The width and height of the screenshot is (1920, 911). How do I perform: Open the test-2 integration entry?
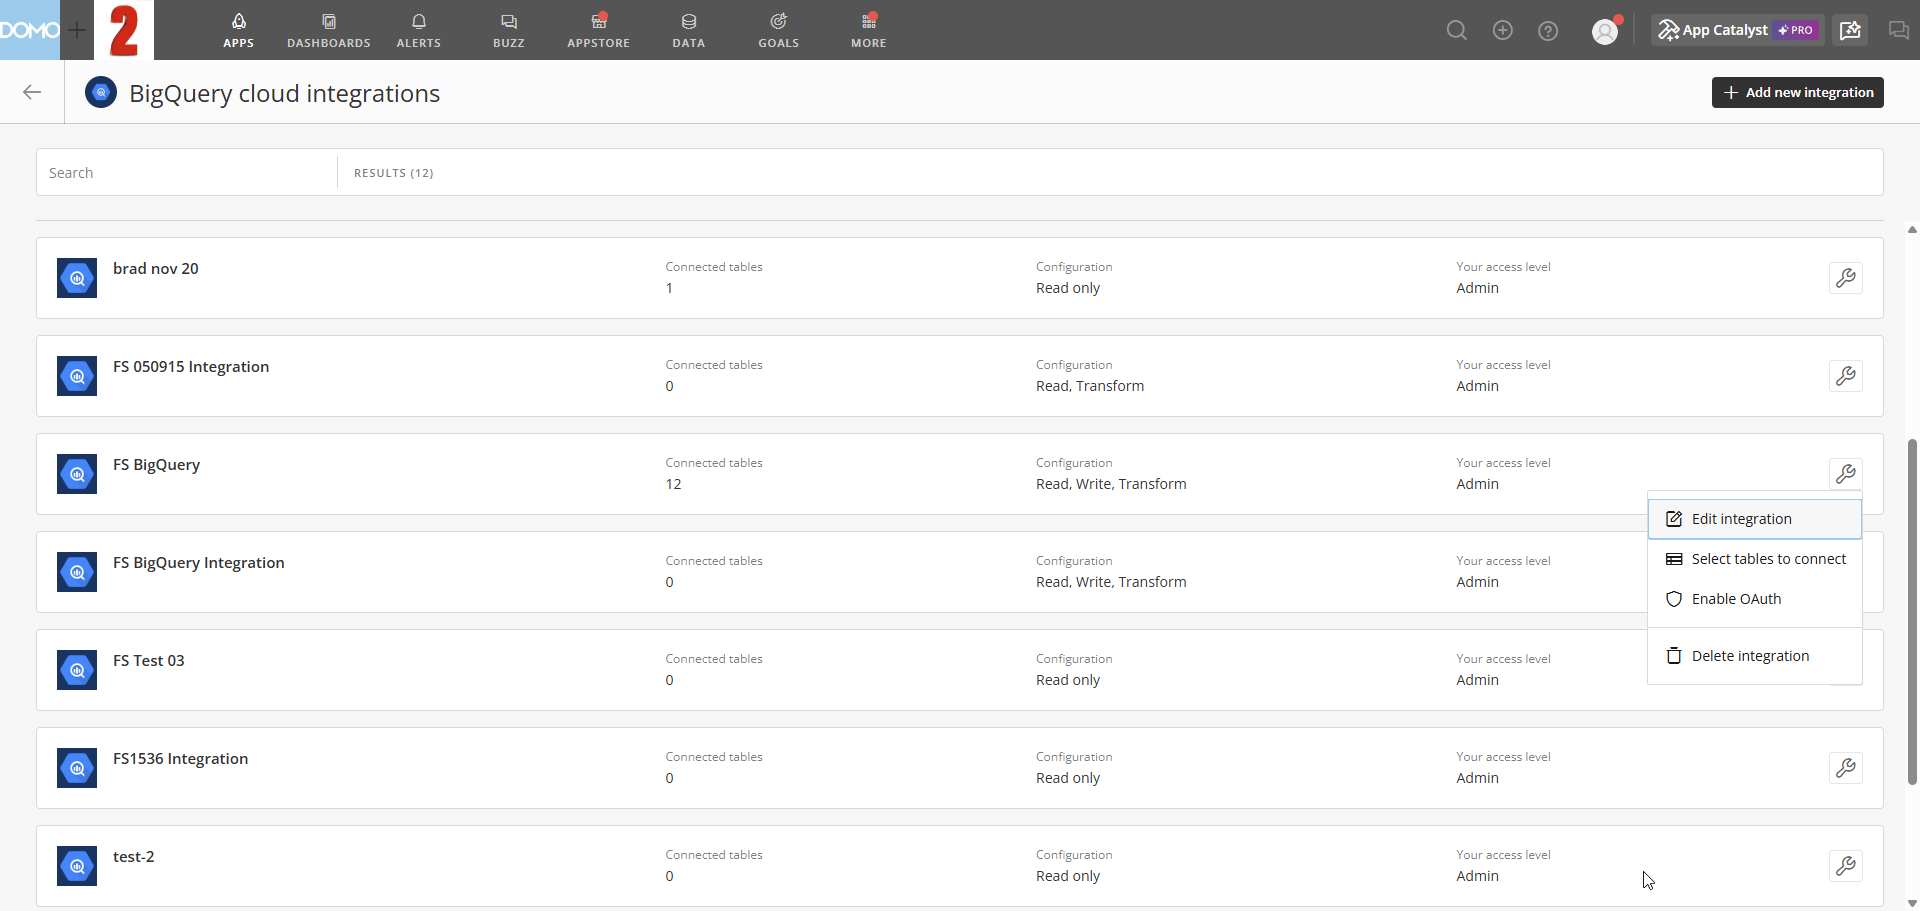[133, 856]
